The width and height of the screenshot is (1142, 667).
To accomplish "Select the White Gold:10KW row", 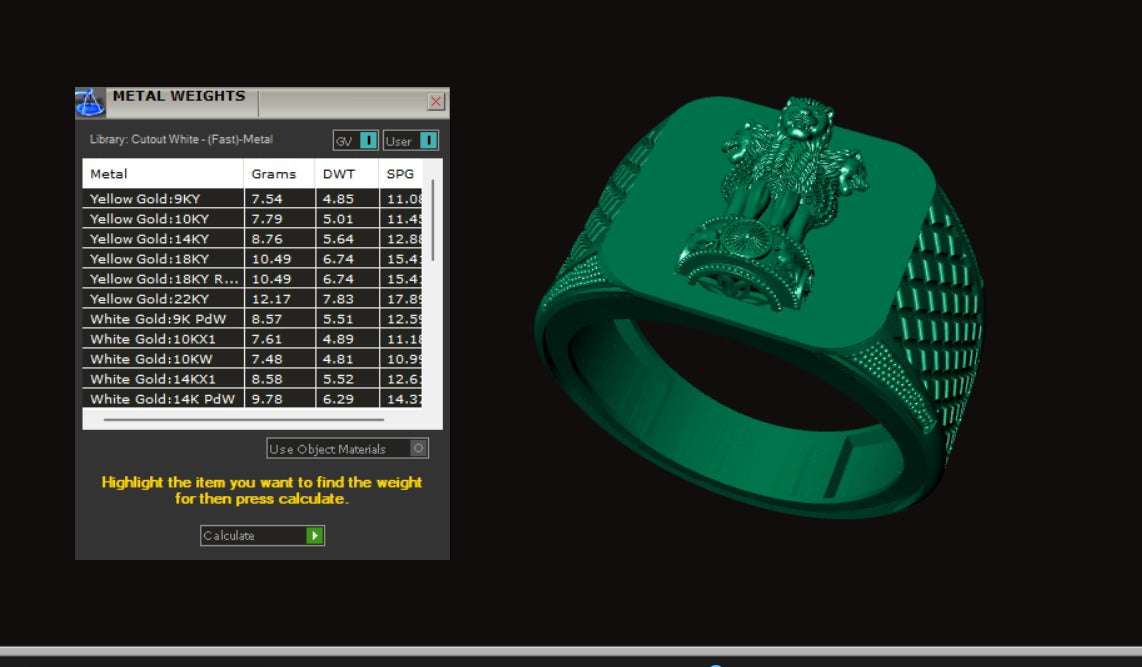I will click(x=252, y=359).
